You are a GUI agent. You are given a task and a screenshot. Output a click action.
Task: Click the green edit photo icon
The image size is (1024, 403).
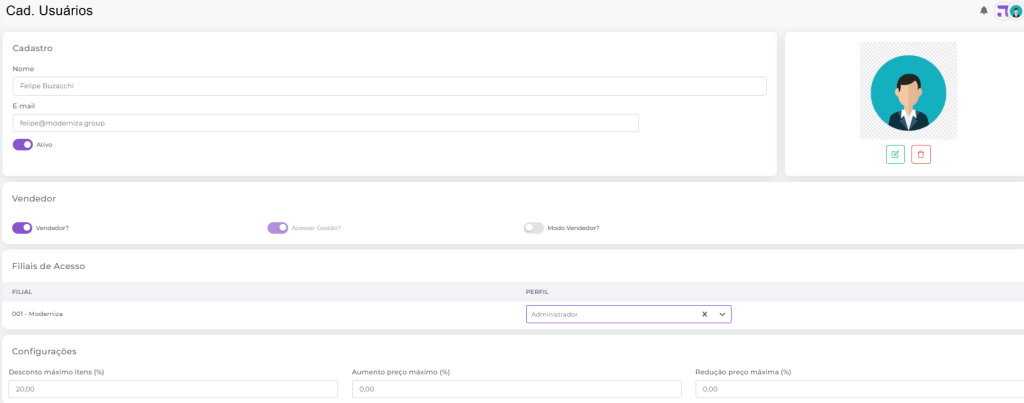coord(895,154)
